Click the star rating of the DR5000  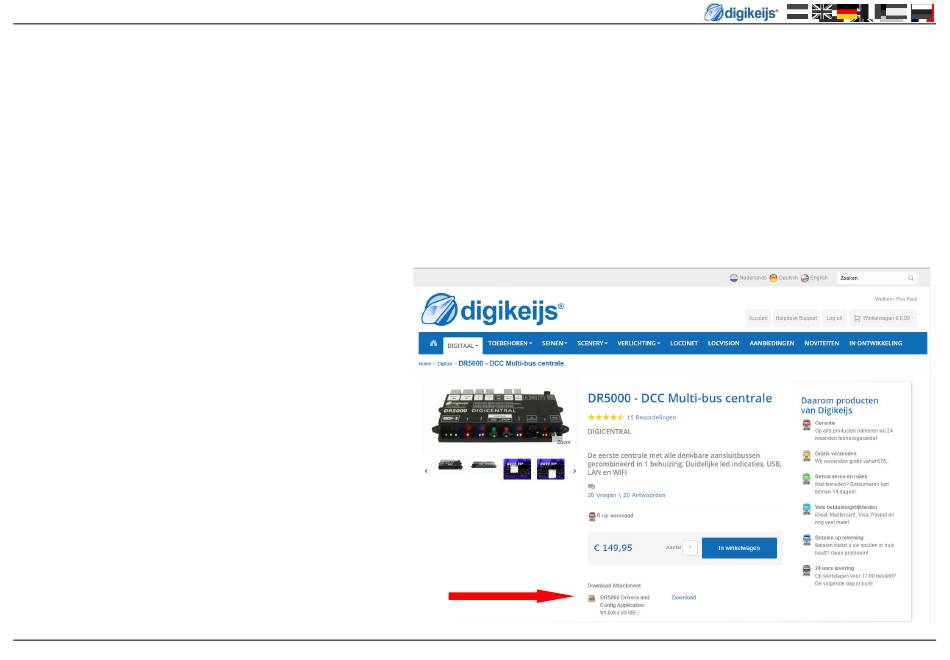605,418
